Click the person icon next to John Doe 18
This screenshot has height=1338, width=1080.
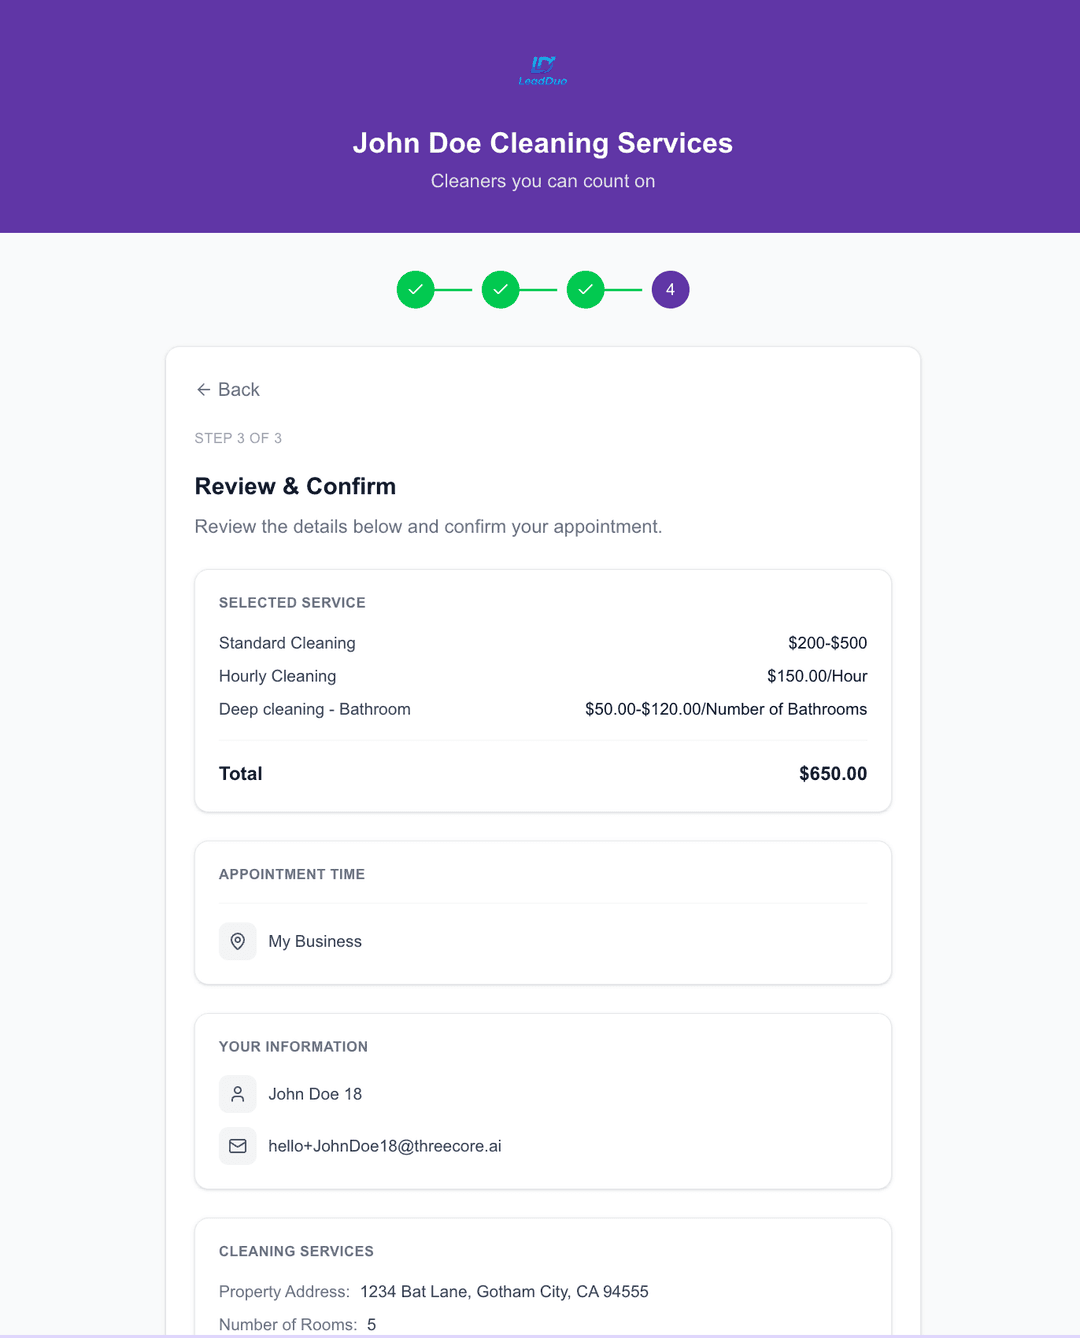click(237, 1094)
